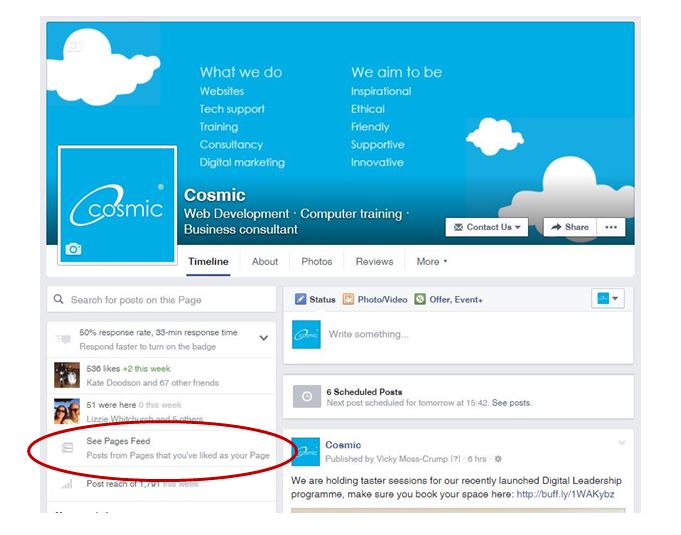The image size is (681, 535).
Task: Click the search magnifier icon
Action: [59, 299]
